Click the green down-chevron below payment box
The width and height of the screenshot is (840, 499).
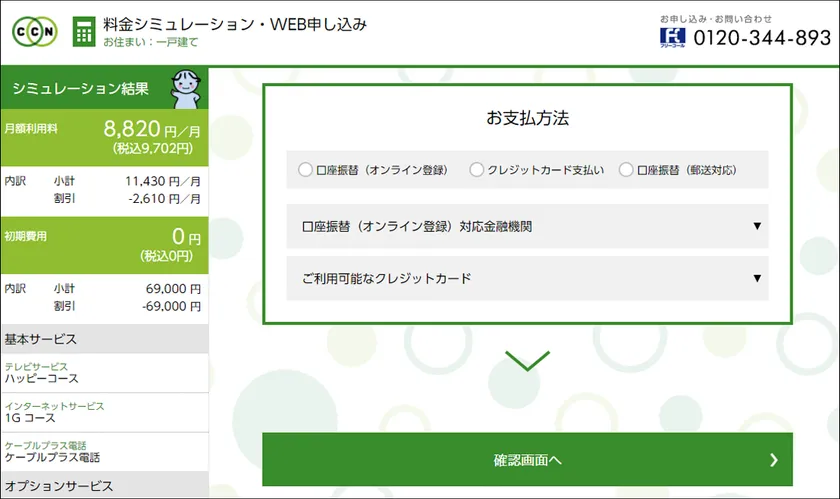[527, 361]
